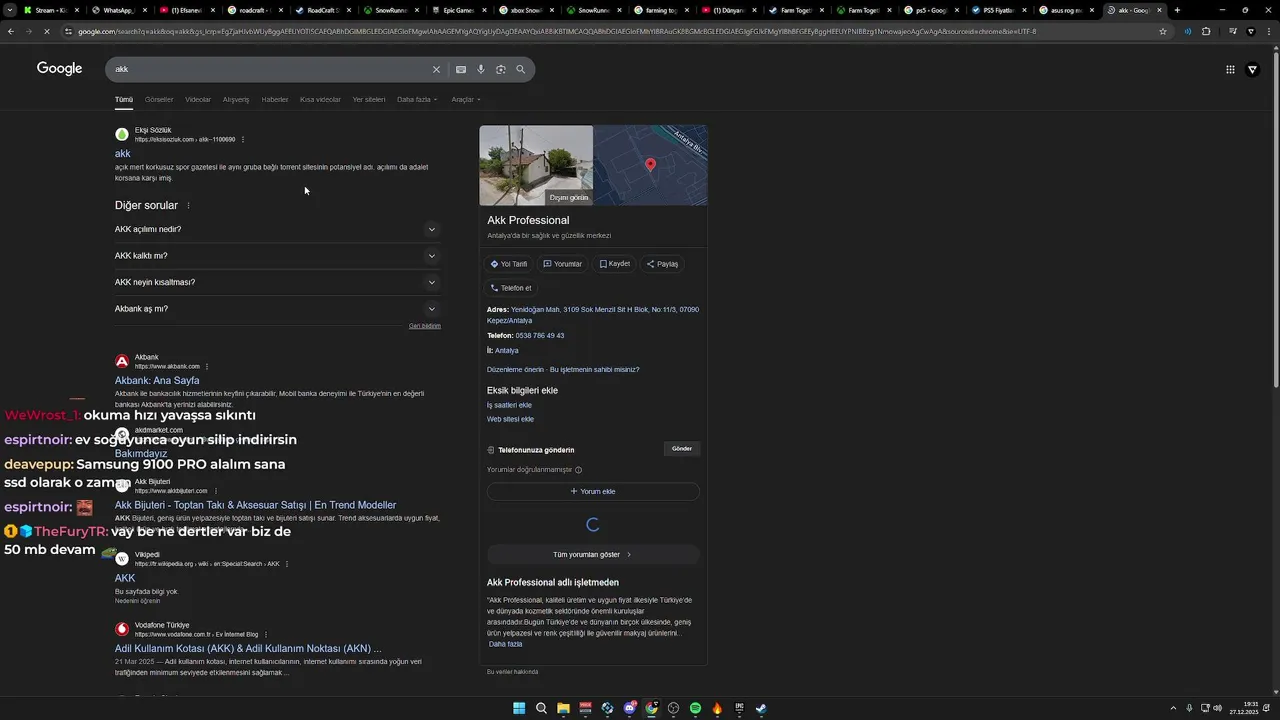The height and width of the screenshot is (720, 1280).
Task: Expand 'Daha fazla' in business description
Action: tap(505, 644)
